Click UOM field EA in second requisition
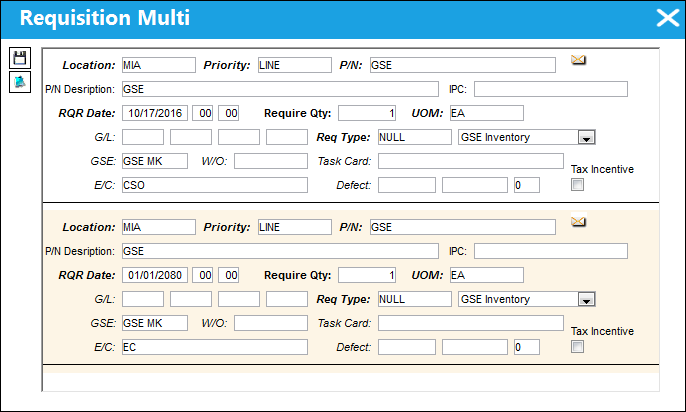686x412 pixels. click(487, 276)
